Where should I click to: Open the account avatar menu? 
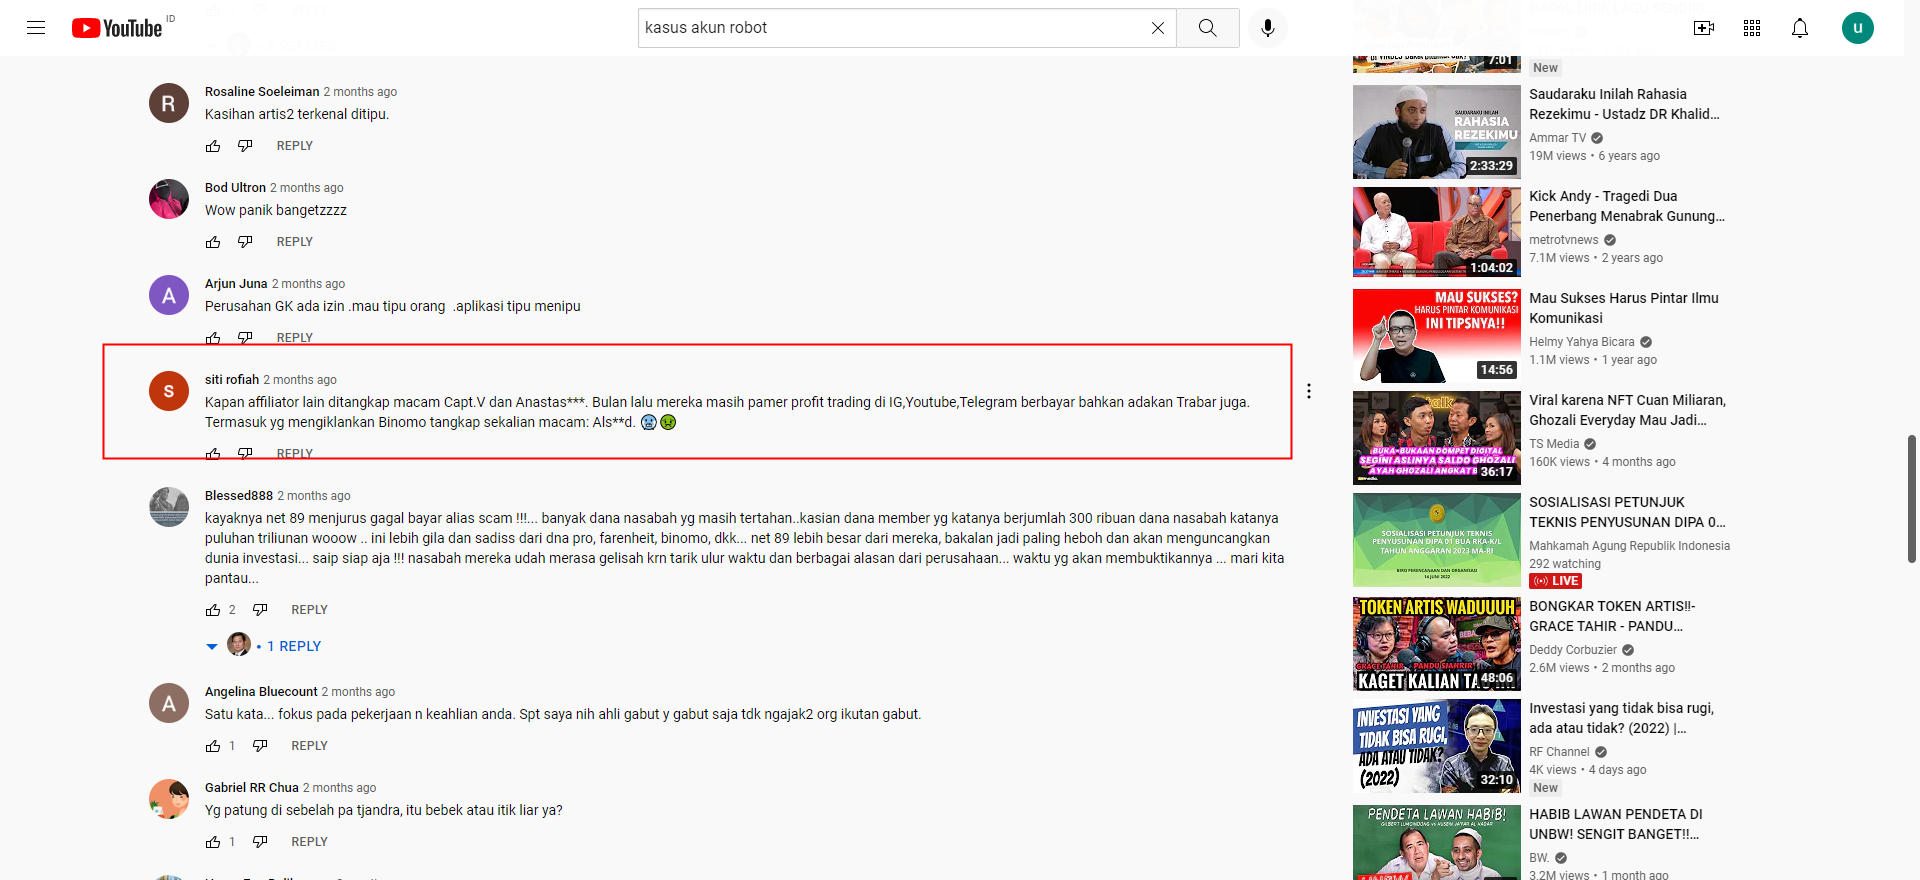click(1858, 28)
